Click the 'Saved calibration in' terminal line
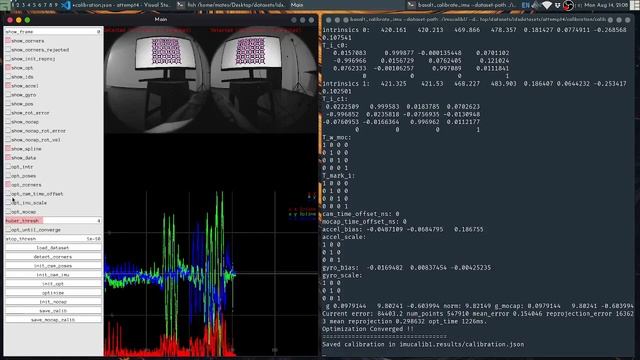This screenshot has height=360, width=640. click(x=423, y=344)
